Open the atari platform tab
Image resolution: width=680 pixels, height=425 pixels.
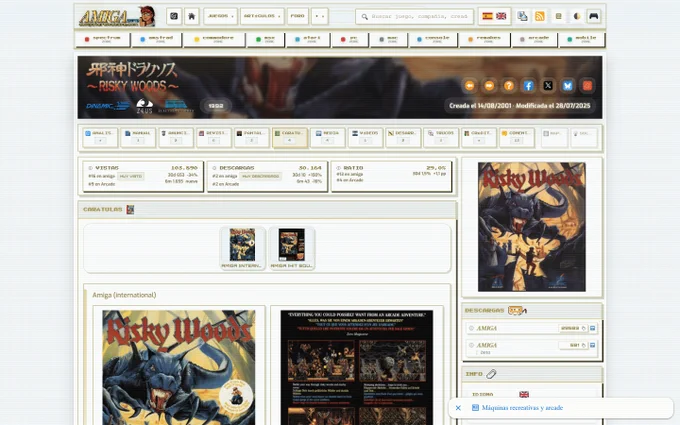coord(307,39)
